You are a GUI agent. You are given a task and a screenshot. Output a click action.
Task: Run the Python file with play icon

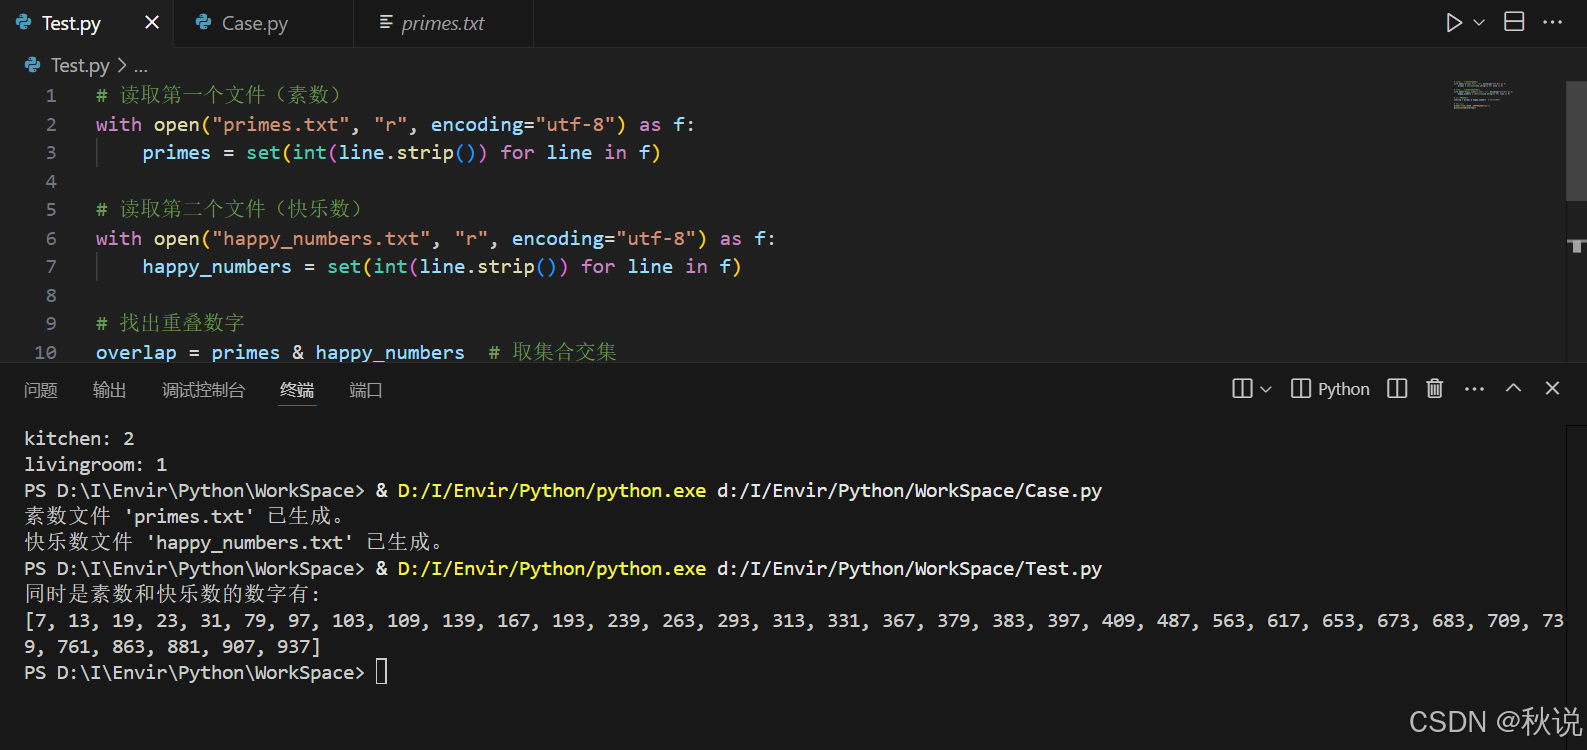pyautogui.click(x=1454, y=22)
